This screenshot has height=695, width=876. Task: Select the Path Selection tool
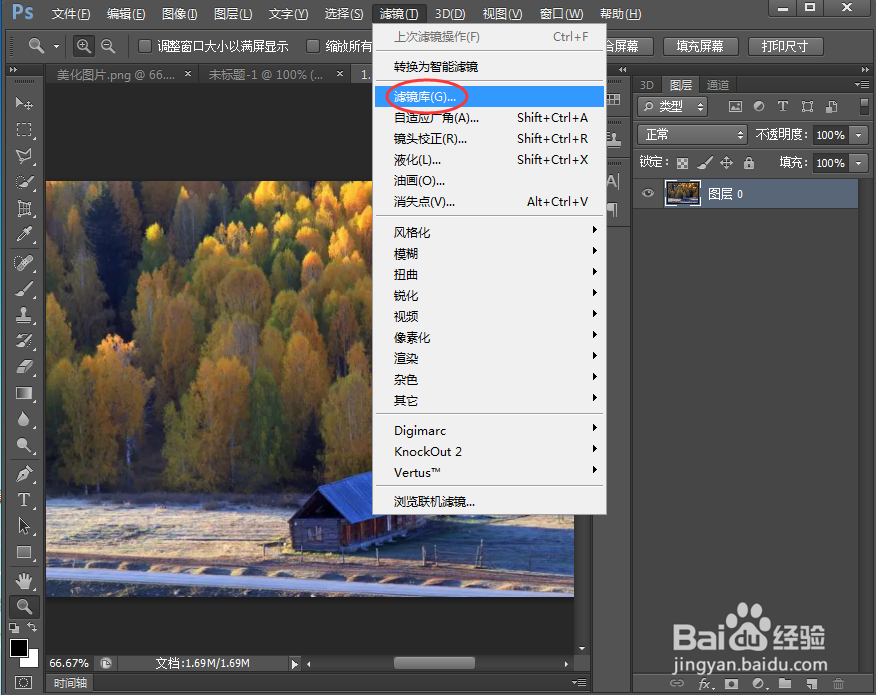(x=24, y=526)
